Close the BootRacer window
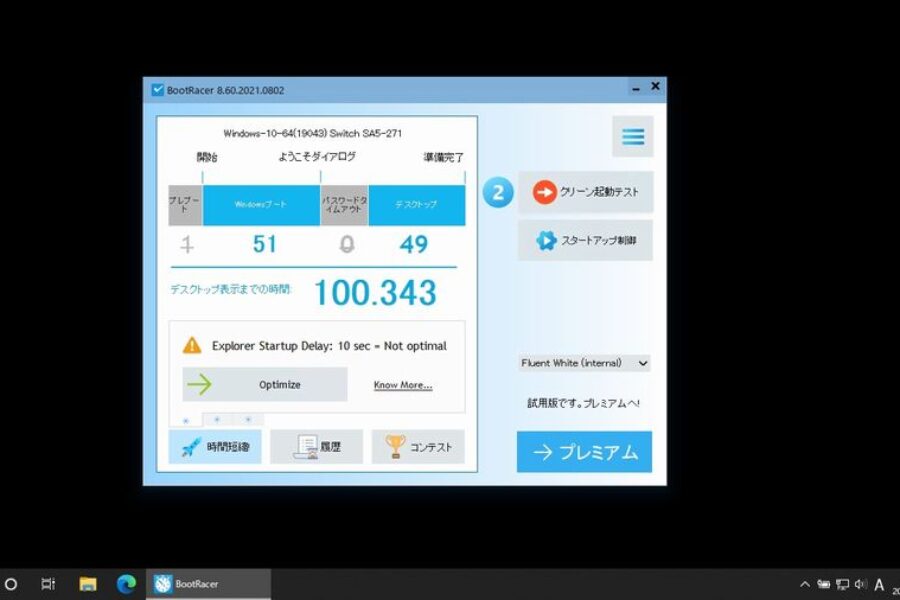 coord(655,86)
